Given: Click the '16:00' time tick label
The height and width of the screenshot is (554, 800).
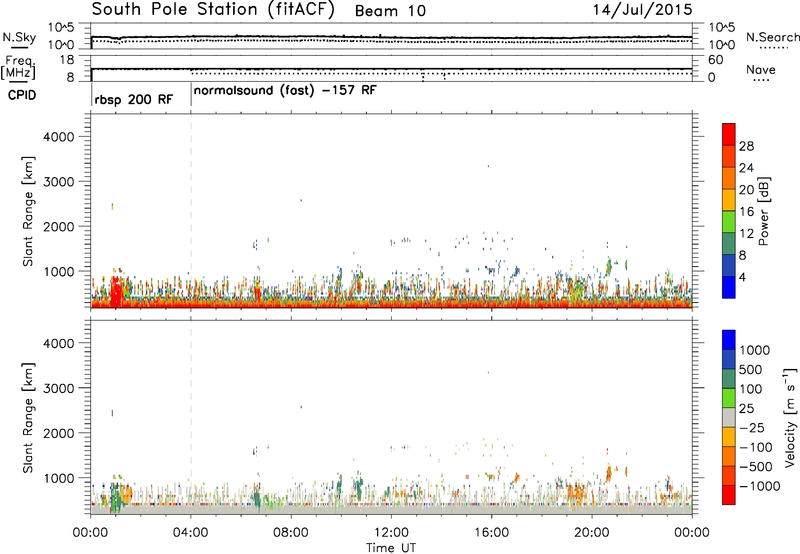Looking at the screenshot, I should [491, 533].
